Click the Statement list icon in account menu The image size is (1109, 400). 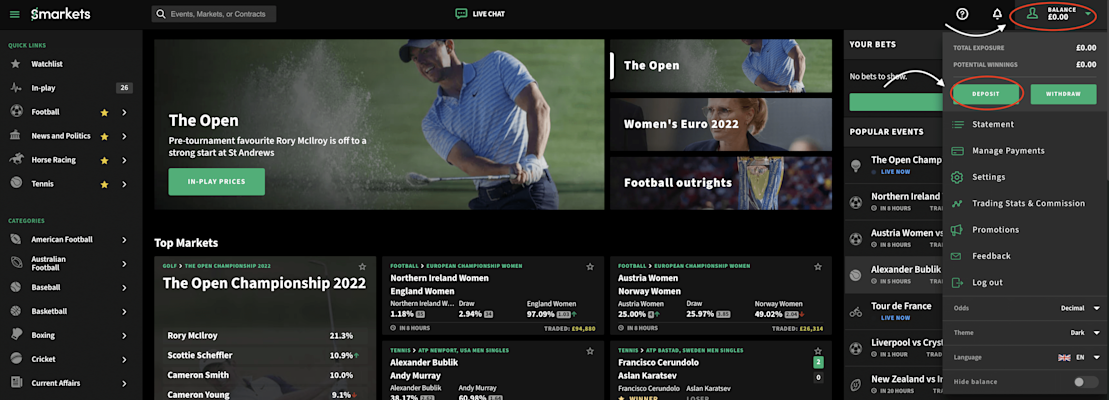958,124
